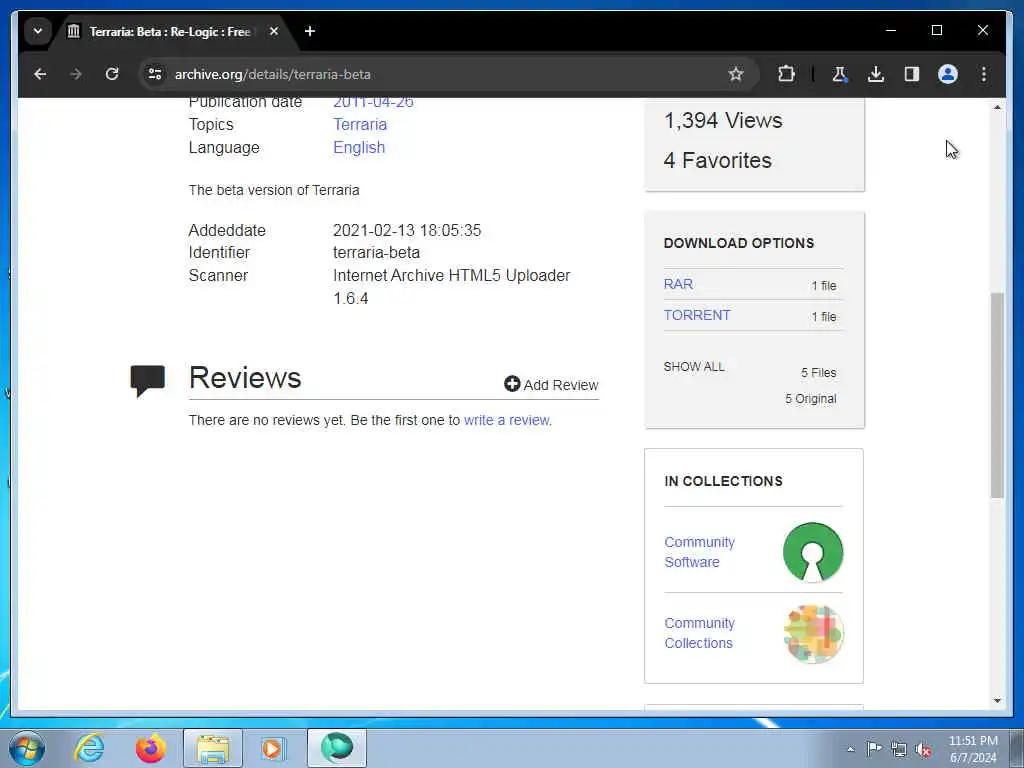Image resolution: width=1024 pixels, height=768 pixels.
Task: Show browser downloads
Action: (876, 74)
